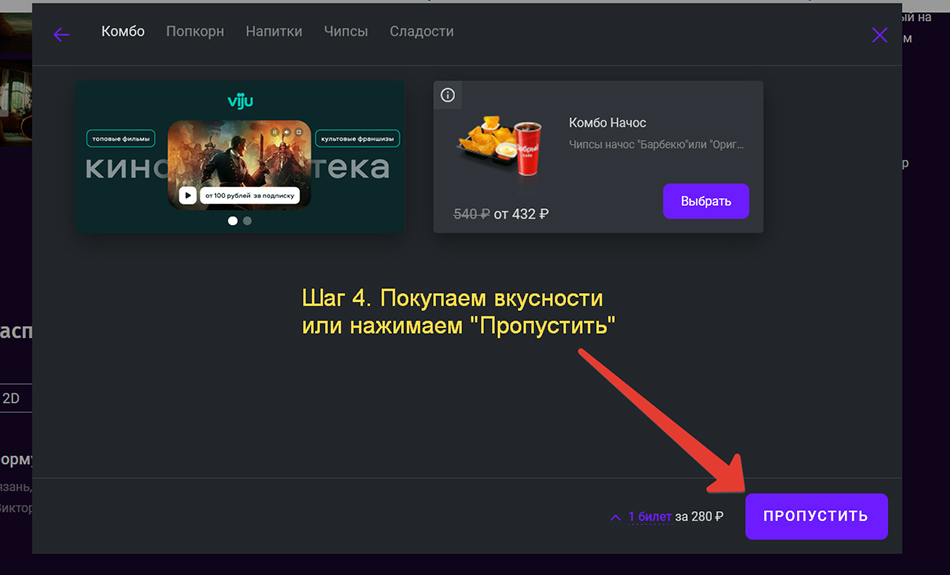Expand order details with the chevron-up arrow
Screen dimensions: 950x575
[x=616, y=517]
